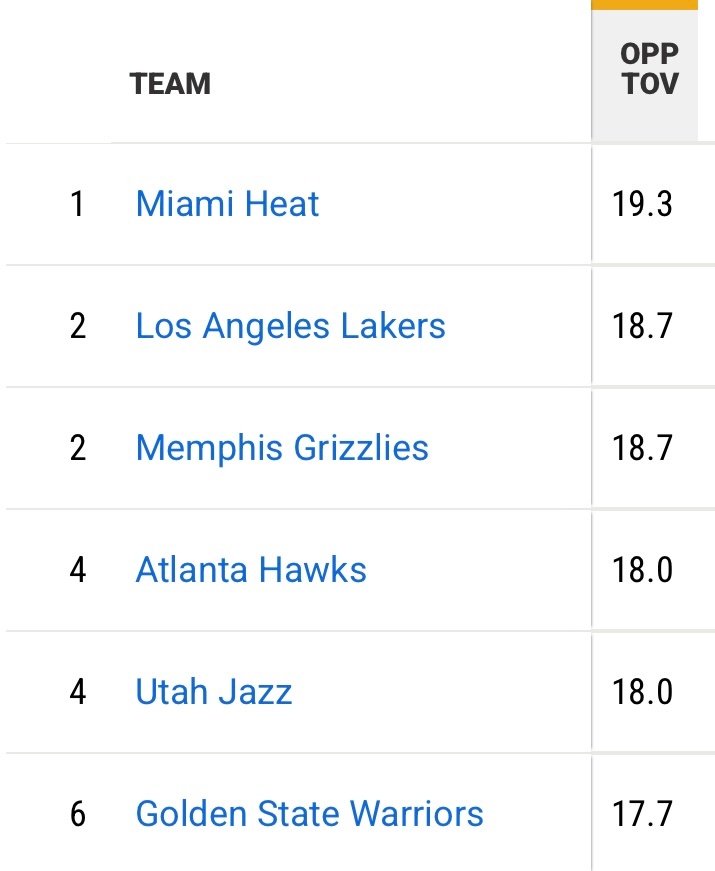Open the Miami Heat team link
This screenshot has width=715, height=871.
[x=227, y=204]
